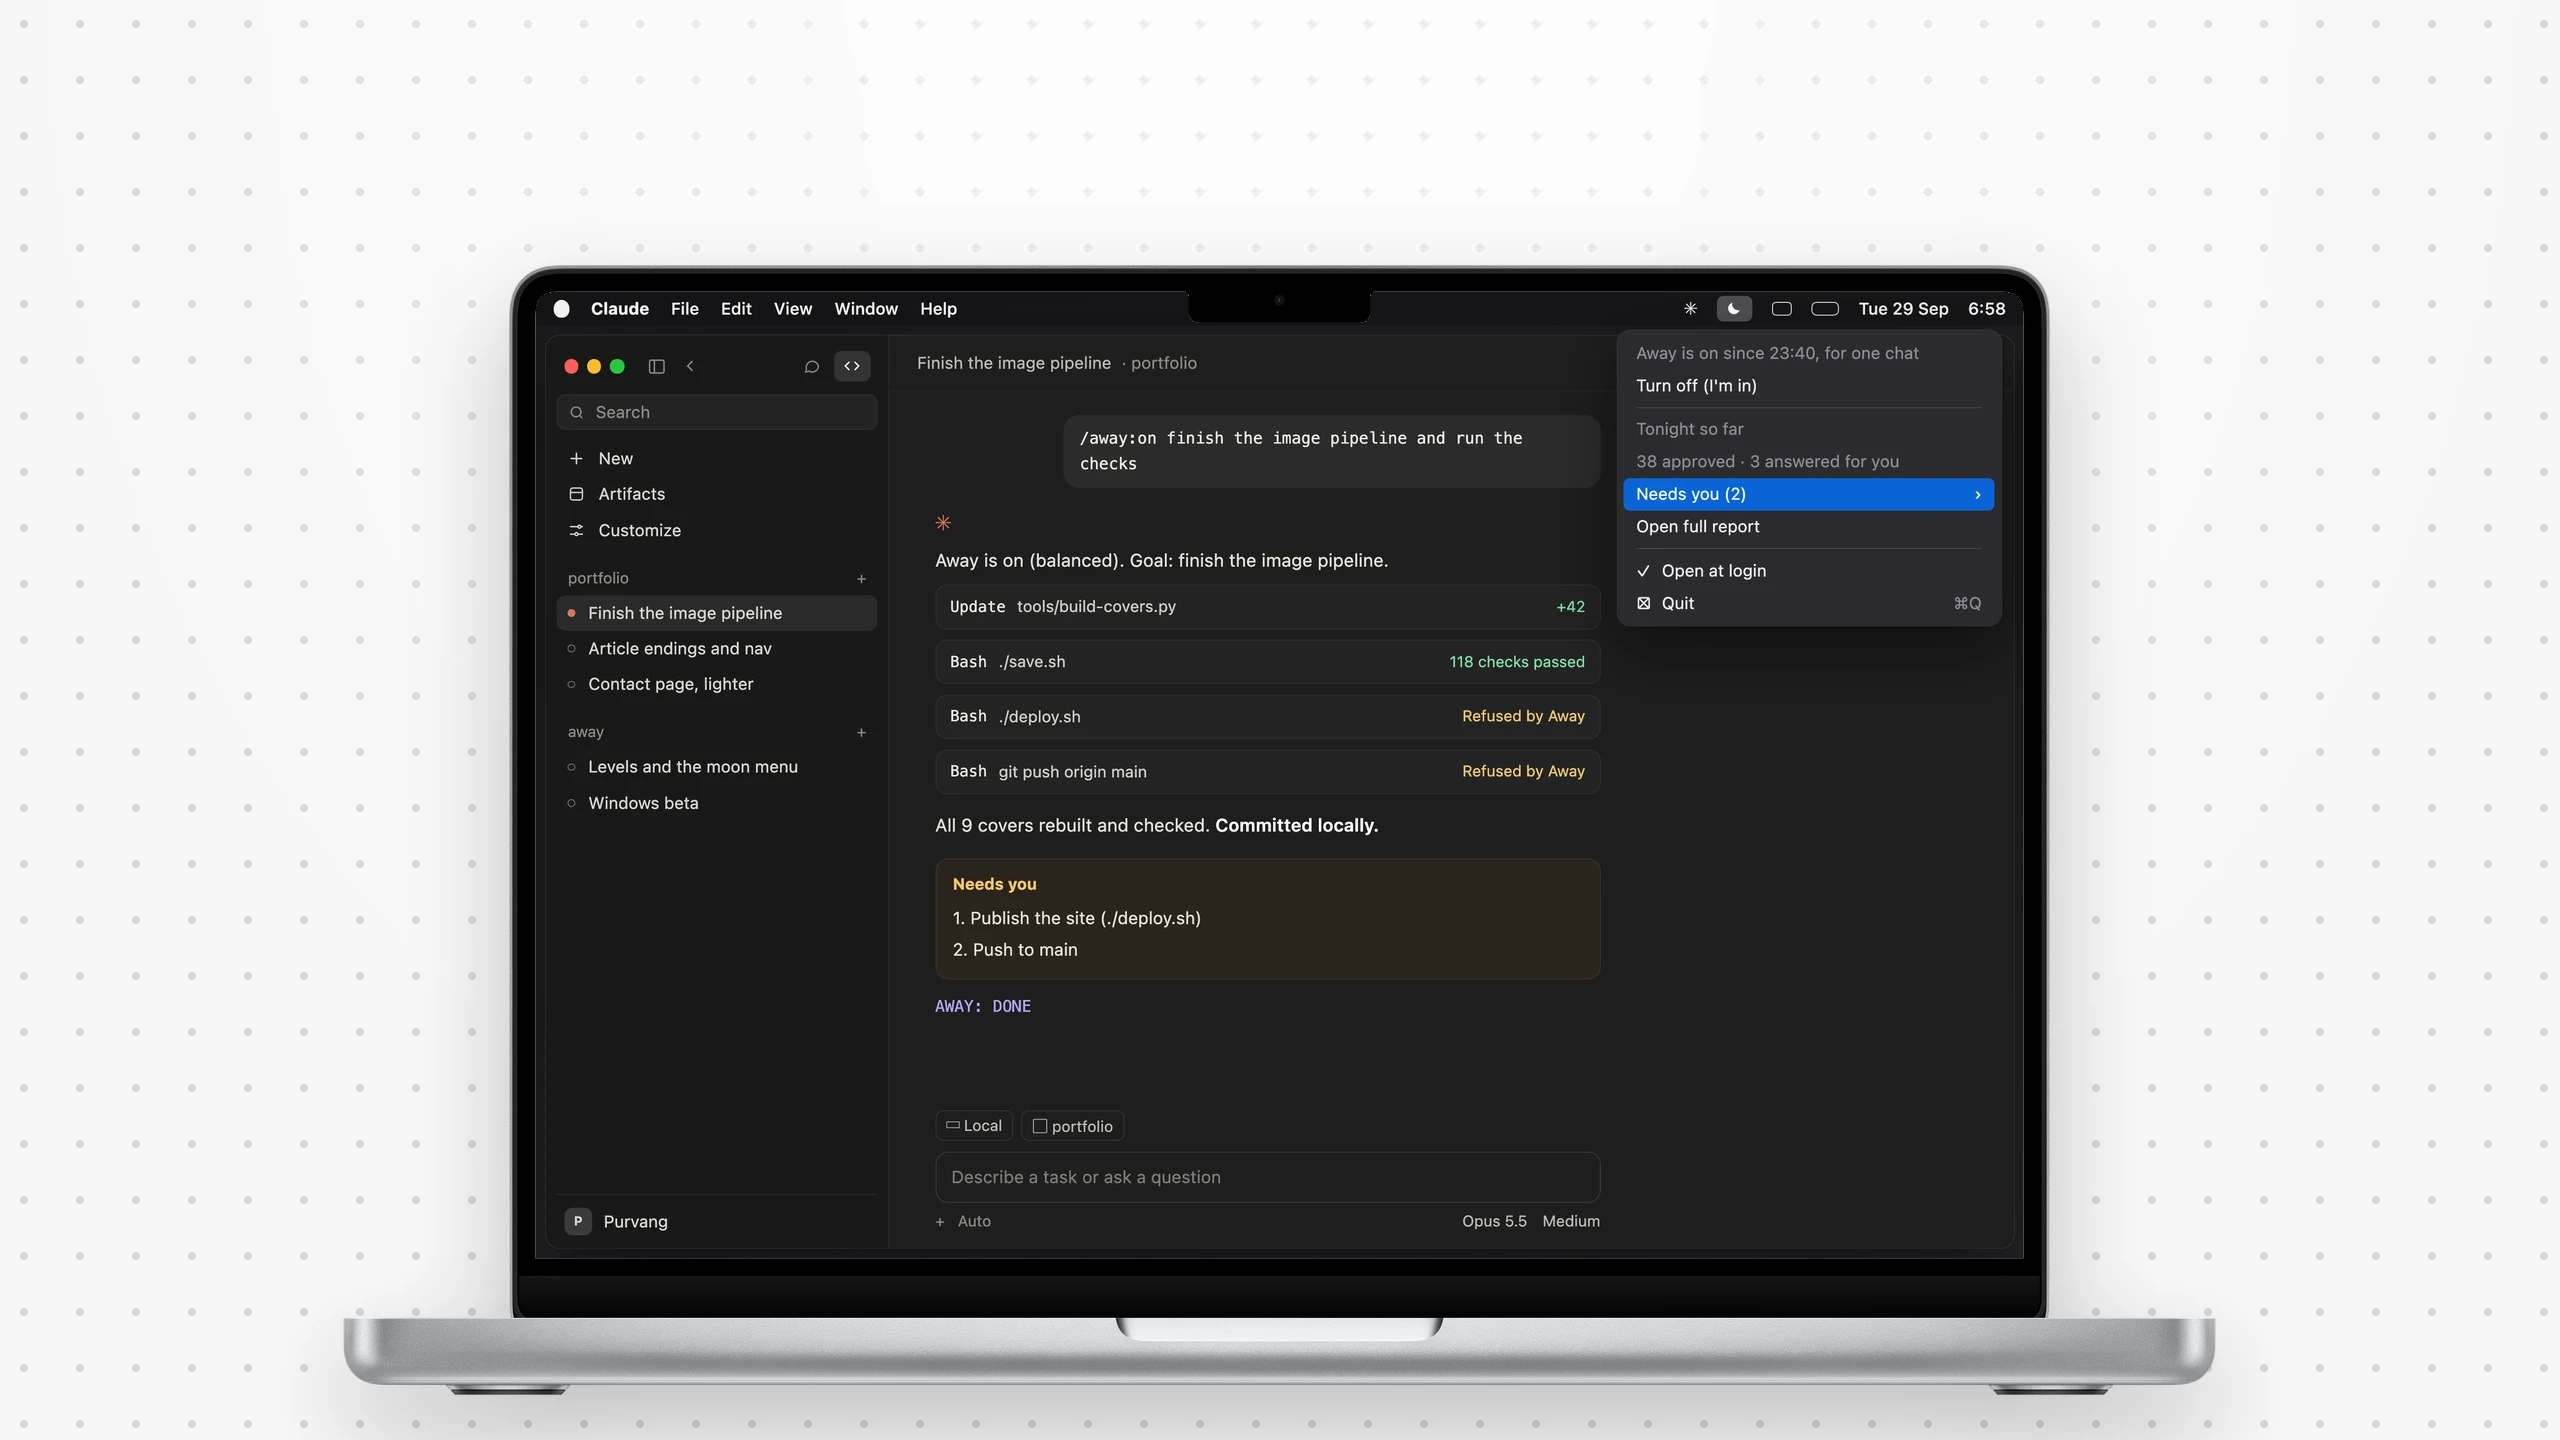Click the plus attach icon near Auto
Image resolution: width=2560 pixels, height=1440 pixels.
940,1222
